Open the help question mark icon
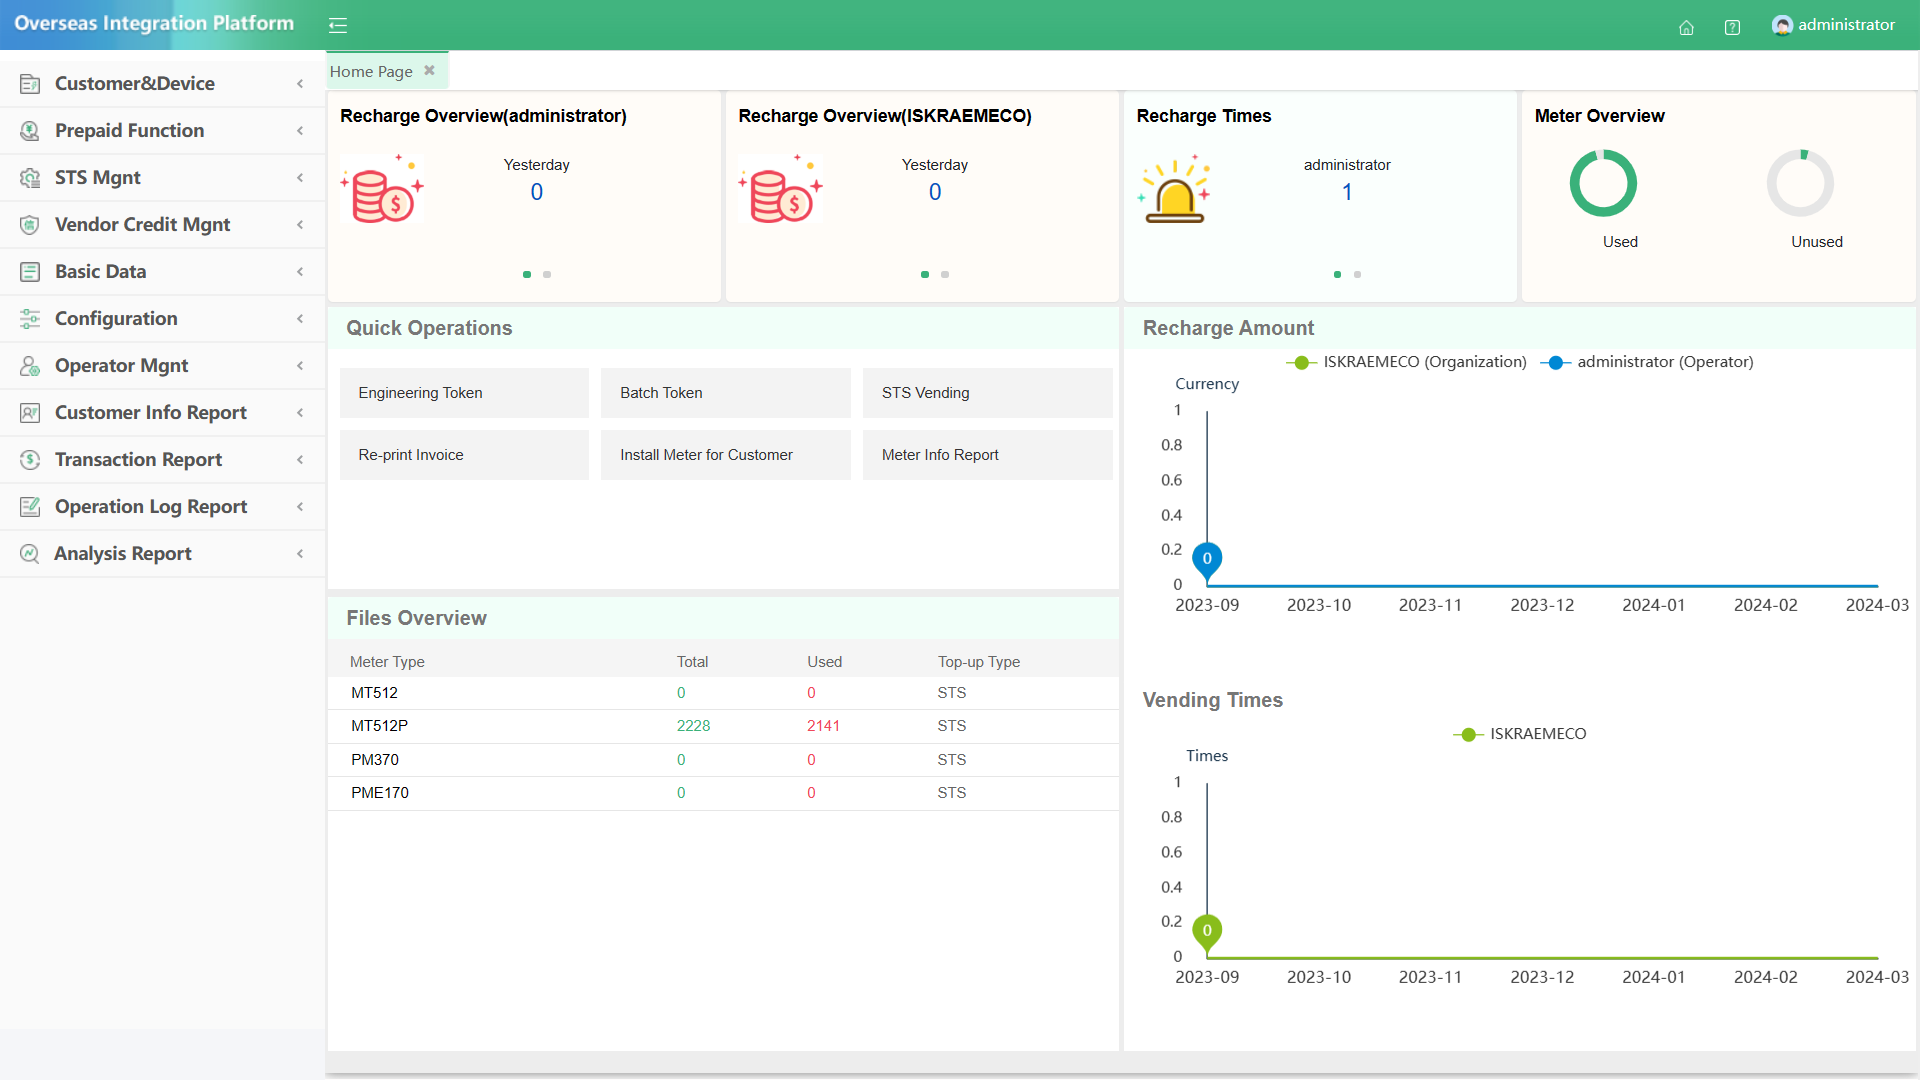1920x1080 pixels. coord(1732,27)
